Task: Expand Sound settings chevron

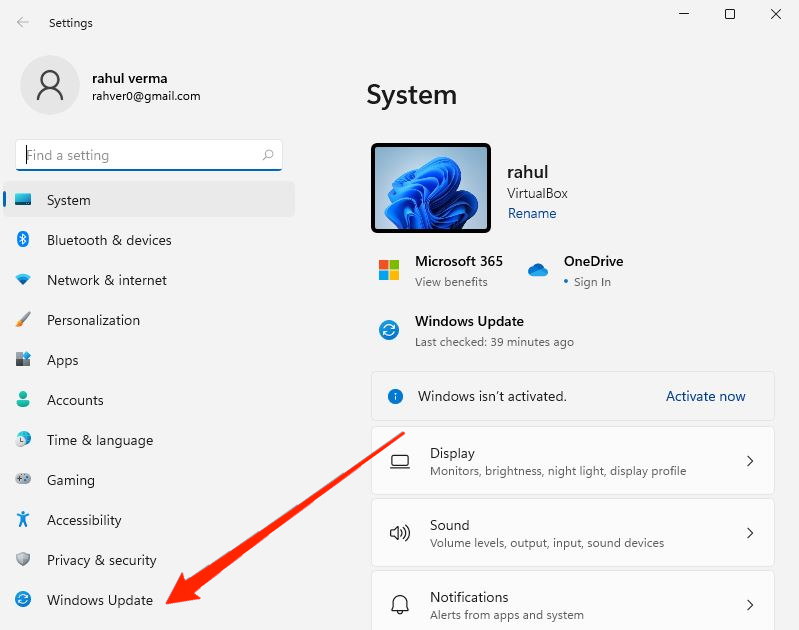Action: click(x=750, y=533)
